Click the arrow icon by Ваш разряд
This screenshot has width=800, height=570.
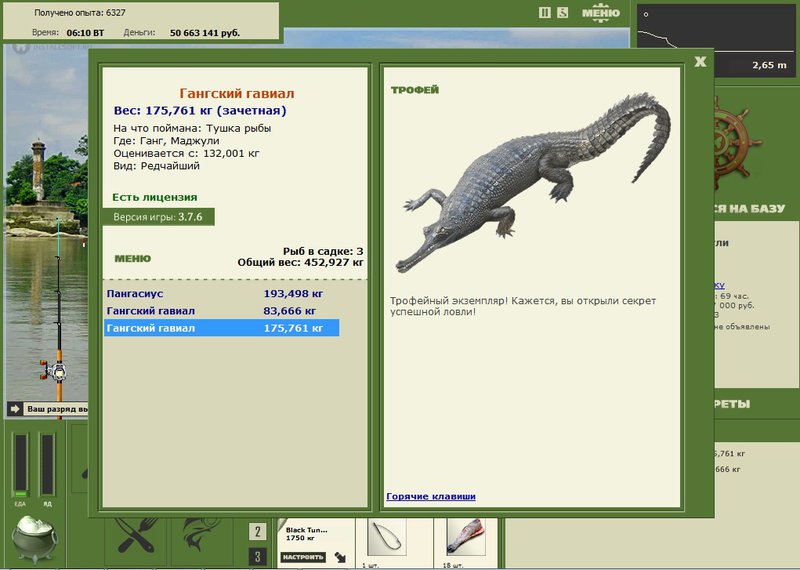coord(15,409)
